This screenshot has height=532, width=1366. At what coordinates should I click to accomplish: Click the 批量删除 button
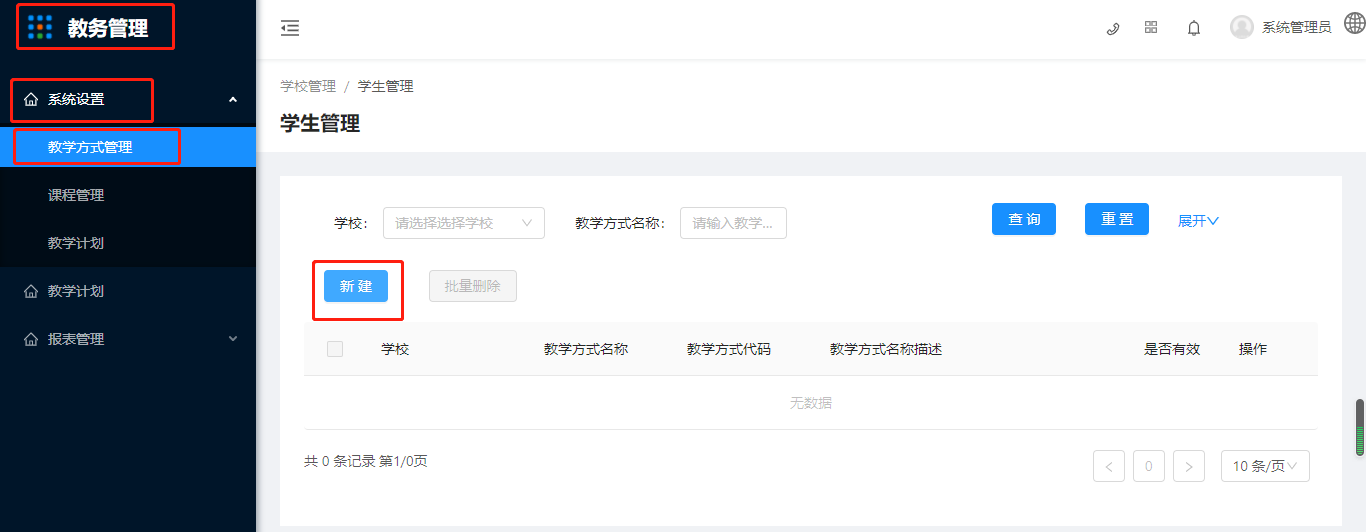coord(473,286)
